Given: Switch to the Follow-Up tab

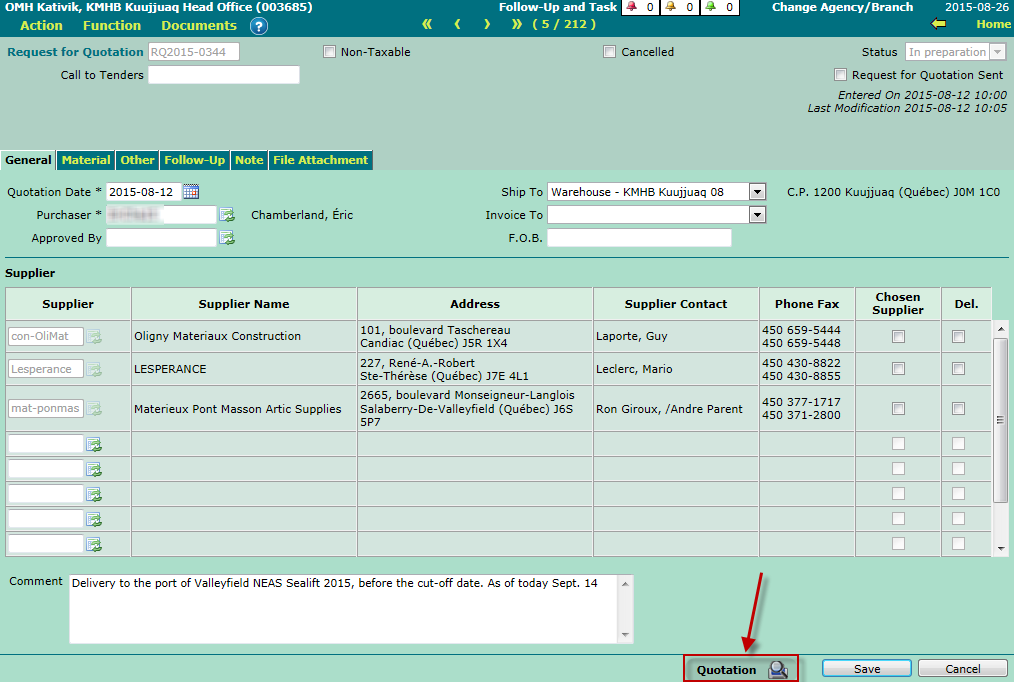Looking at the screenshot, I should pyautogui.click(x=195, y=160).
